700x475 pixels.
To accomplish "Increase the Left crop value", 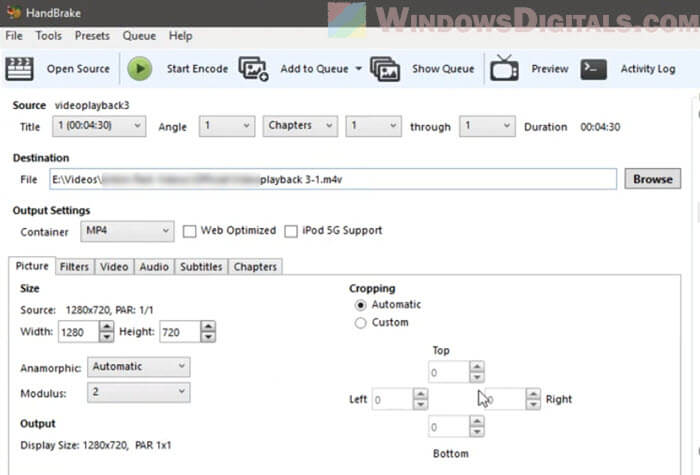I will coord(421,394).
